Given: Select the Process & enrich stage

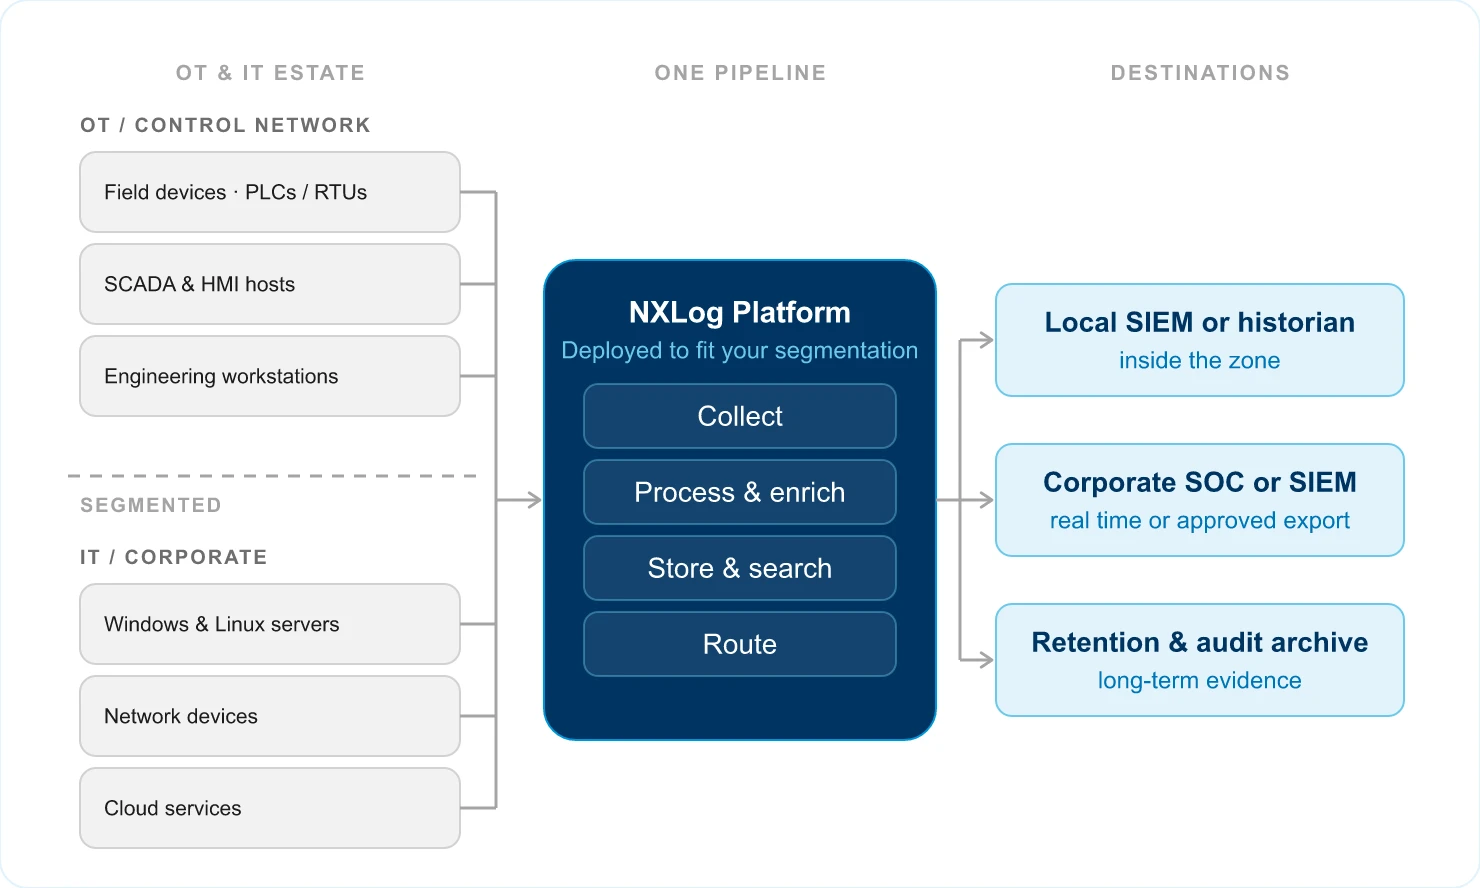Looking at the screenshot, I should point(740,492).
